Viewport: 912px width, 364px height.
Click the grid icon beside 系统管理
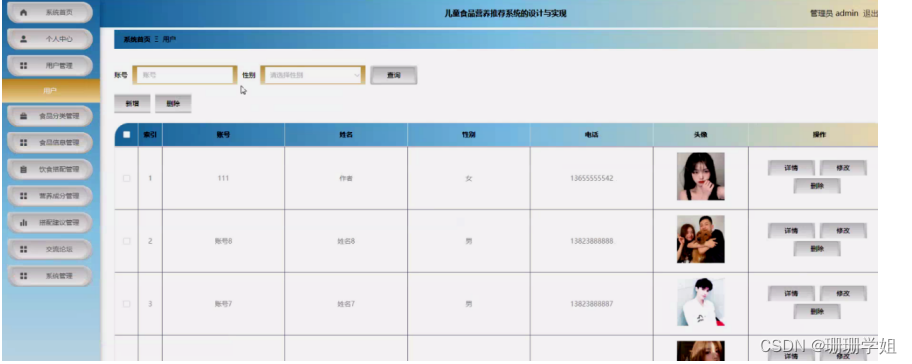pyautogui.click(x=24, y=276)
